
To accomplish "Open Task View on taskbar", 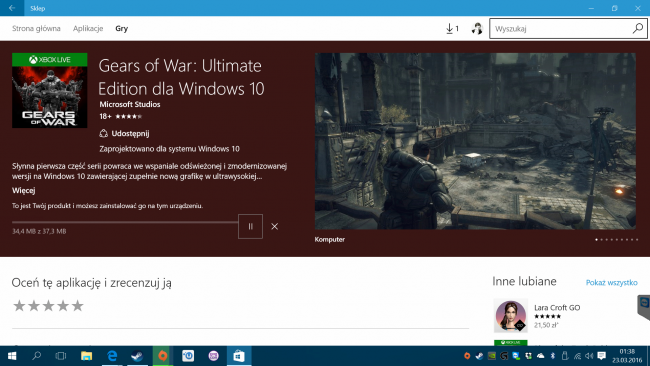I will 61,356.
